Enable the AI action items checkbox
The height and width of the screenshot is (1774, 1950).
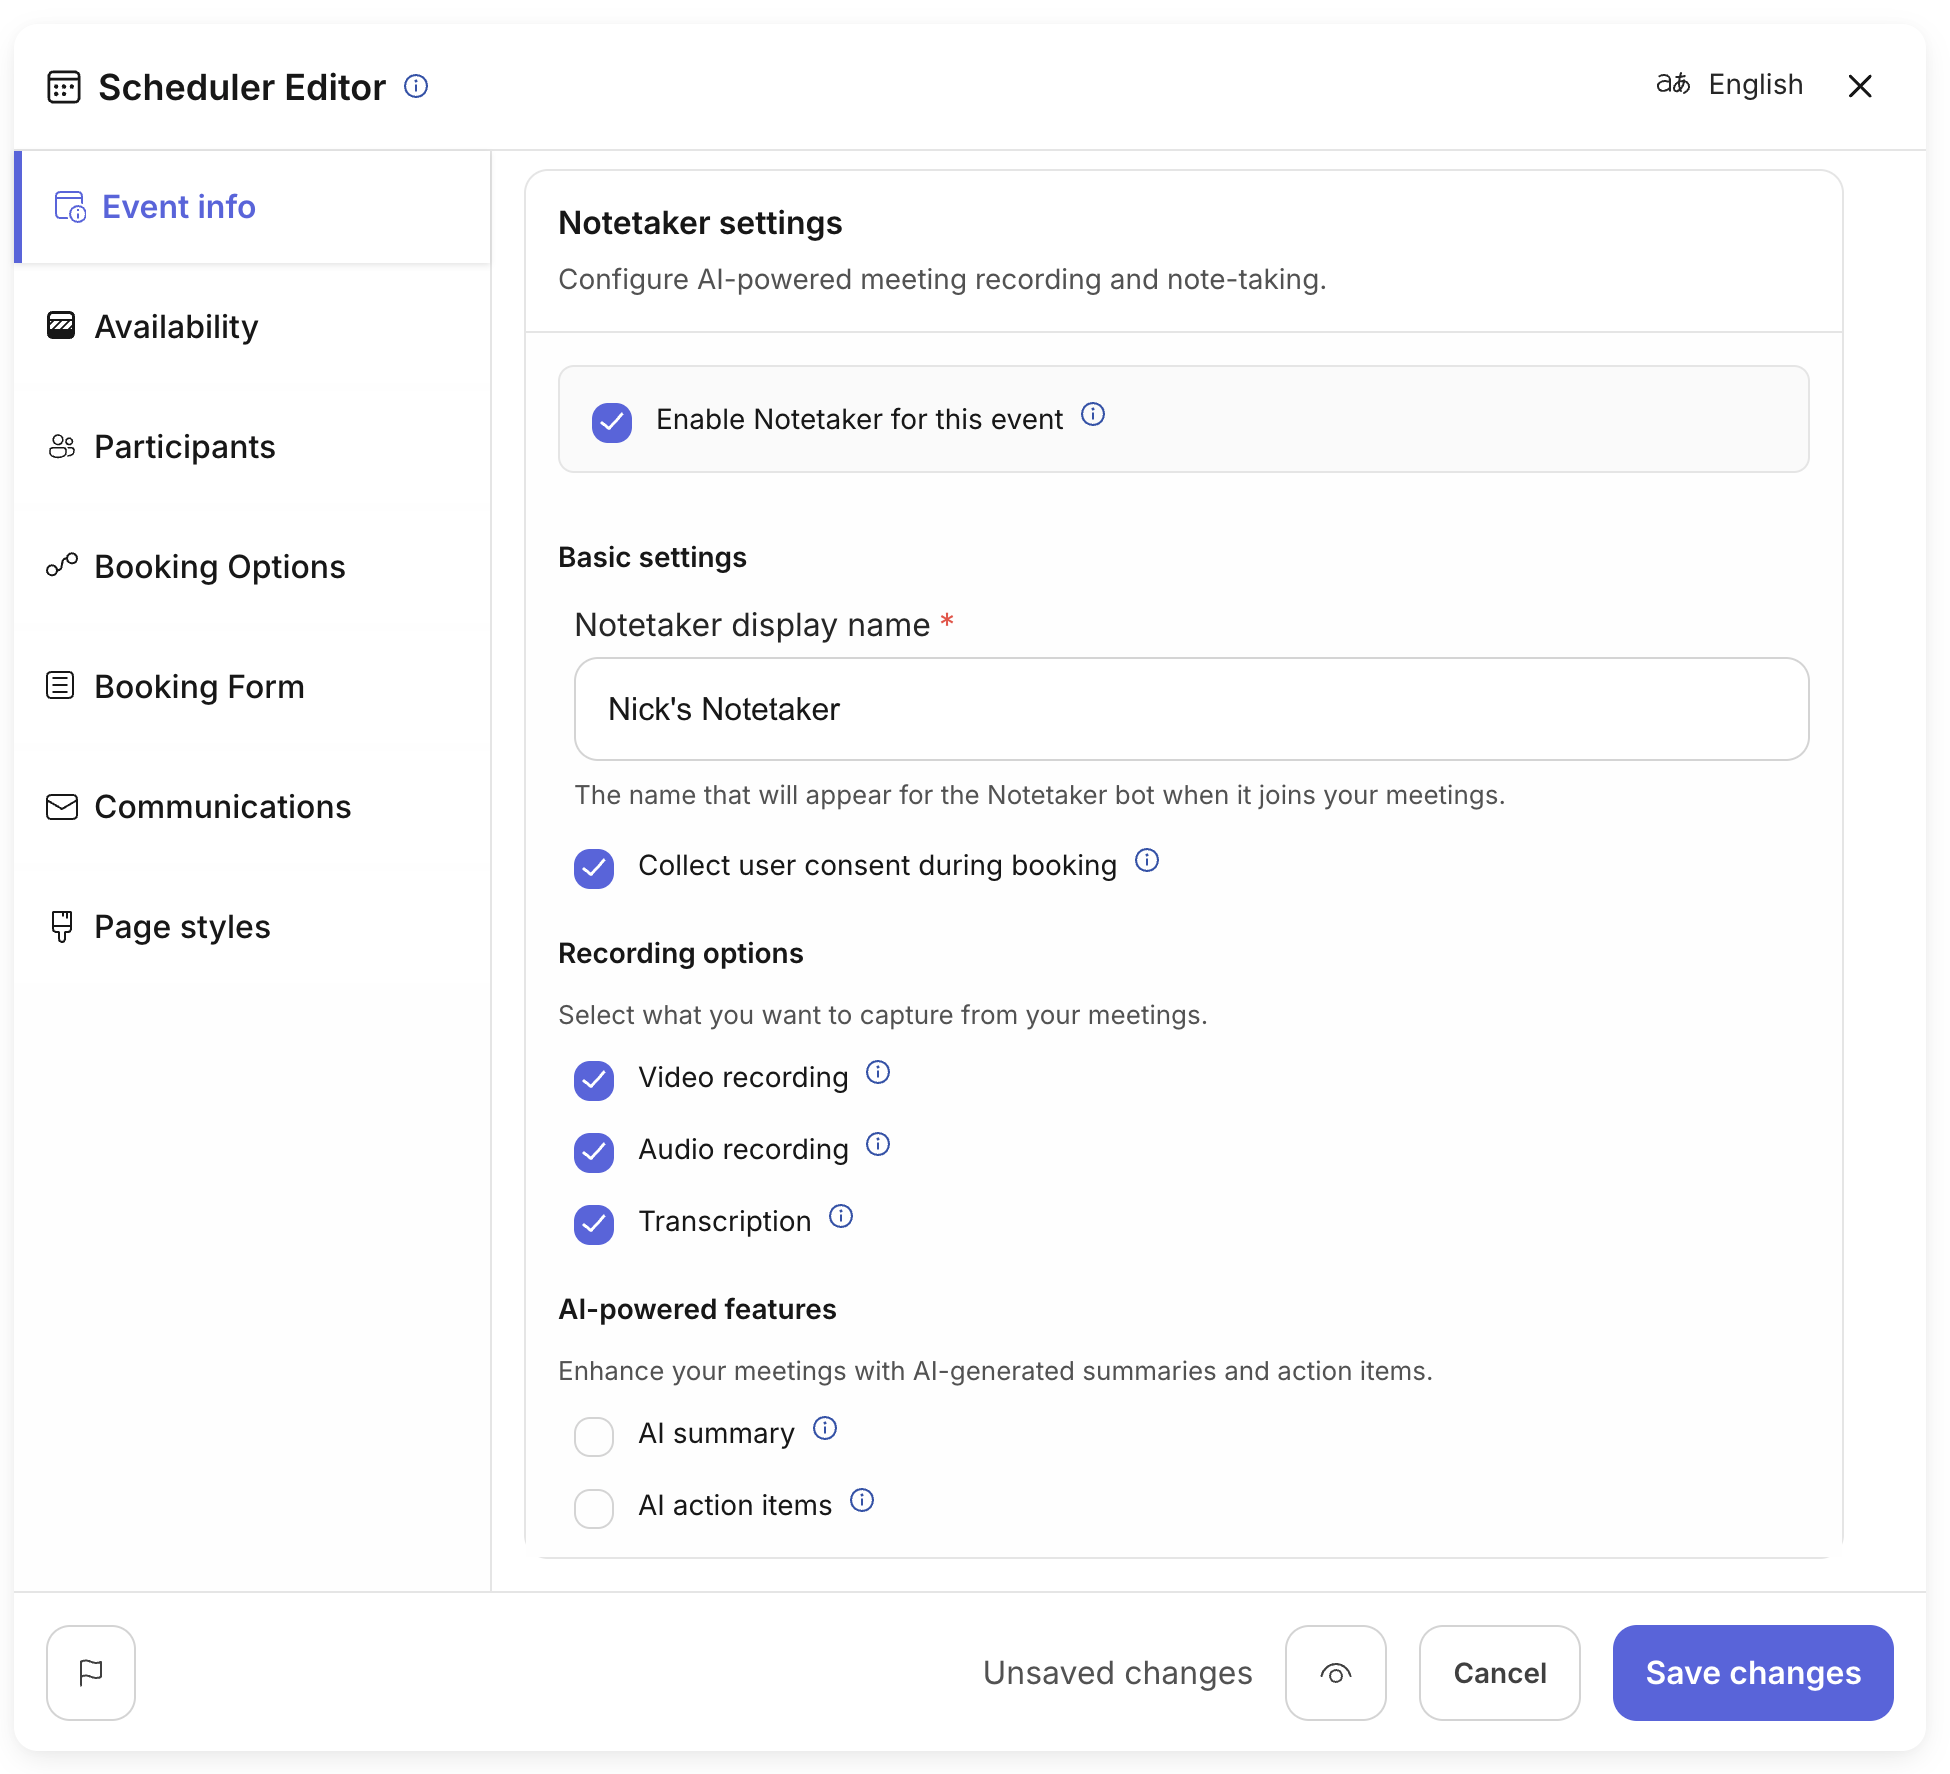[x=594, y=1508]
